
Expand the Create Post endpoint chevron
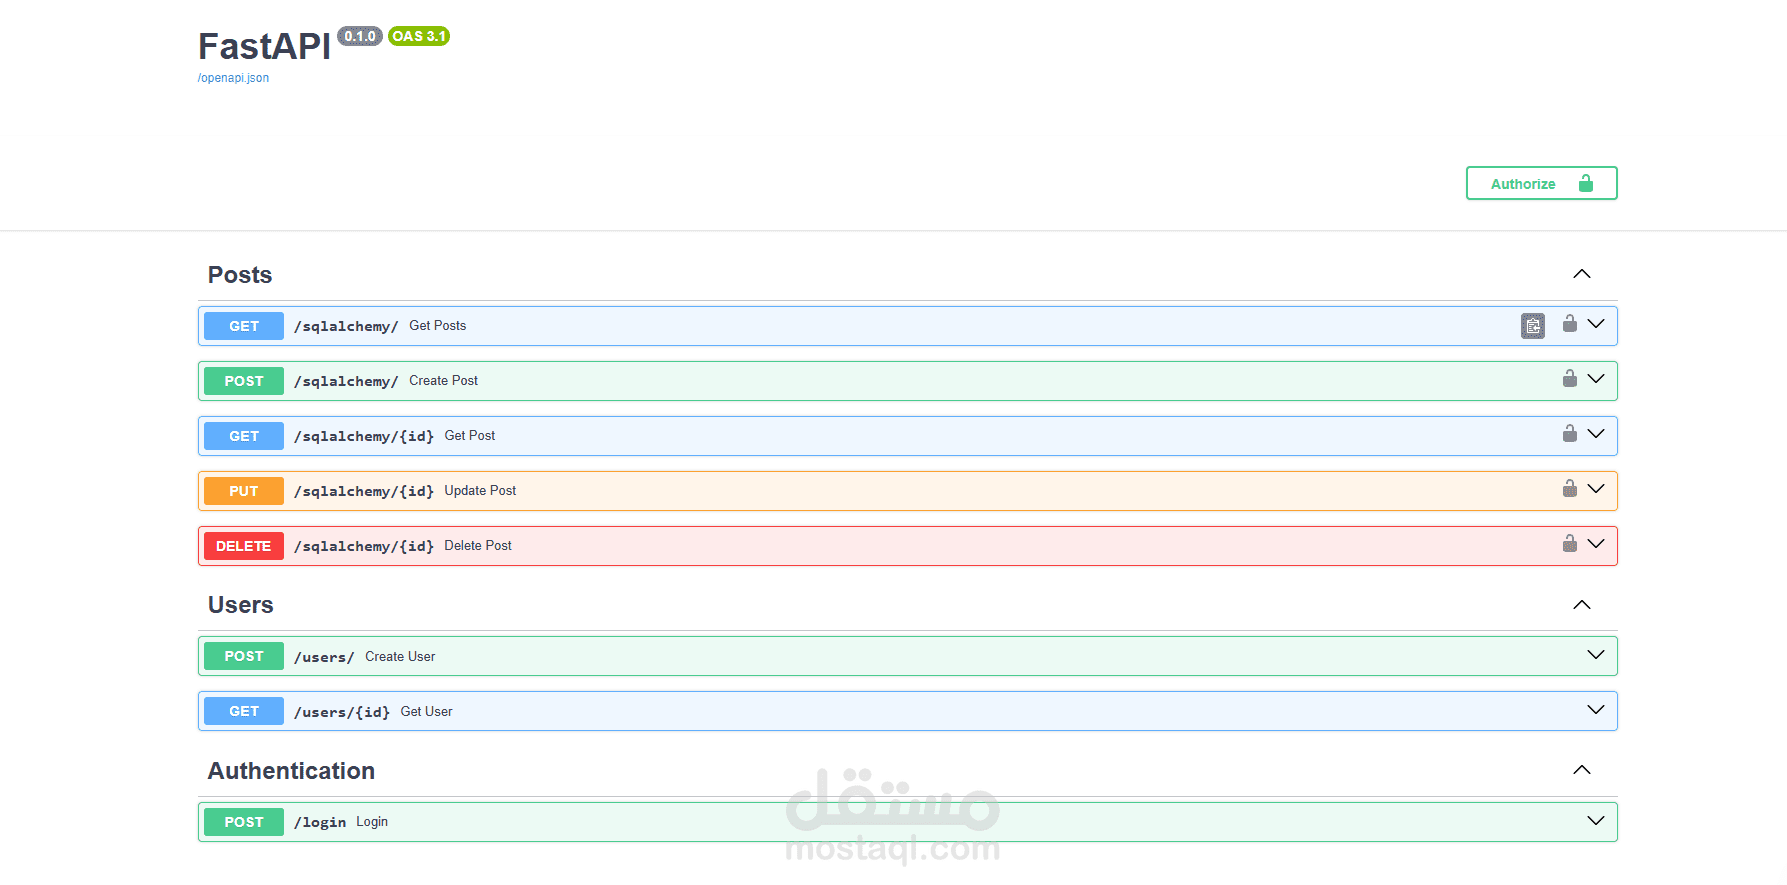pyautogui.click(x=1596, y=379)
